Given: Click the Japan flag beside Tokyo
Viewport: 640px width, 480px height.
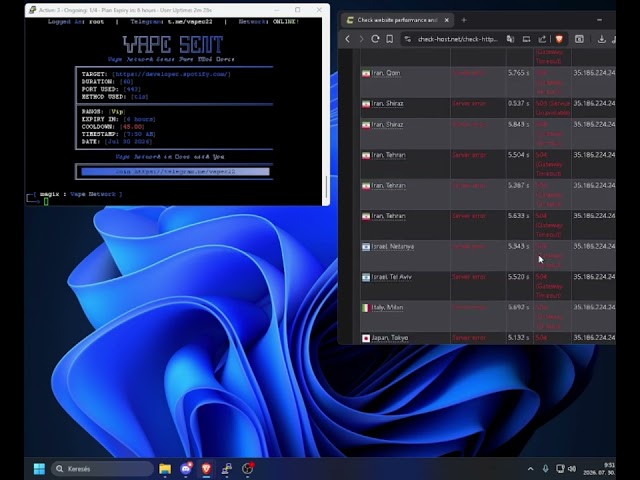Looking at the screenshot, I should 366,338.
